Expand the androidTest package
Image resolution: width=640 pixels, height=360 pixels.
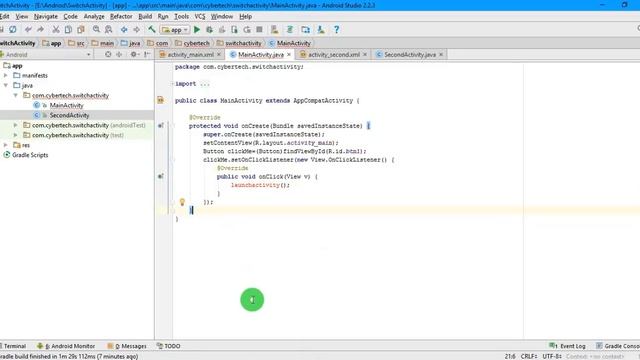tap(16, 125)
